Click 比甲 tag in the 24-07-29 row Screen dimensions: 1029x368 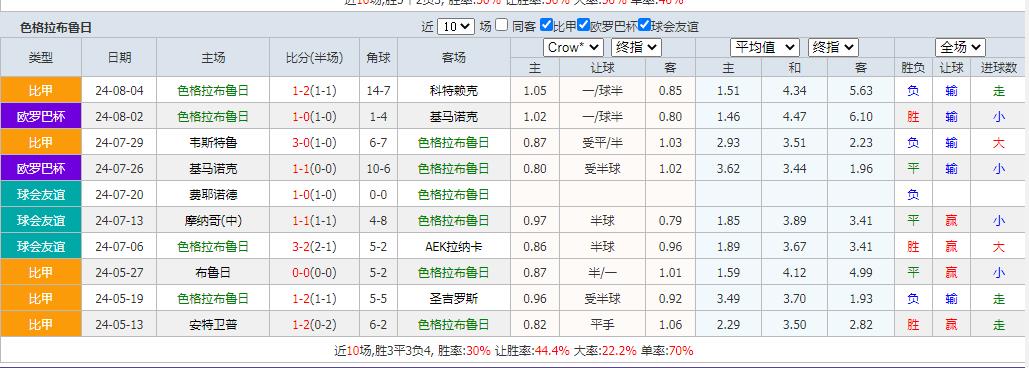[x=41, y=142]
